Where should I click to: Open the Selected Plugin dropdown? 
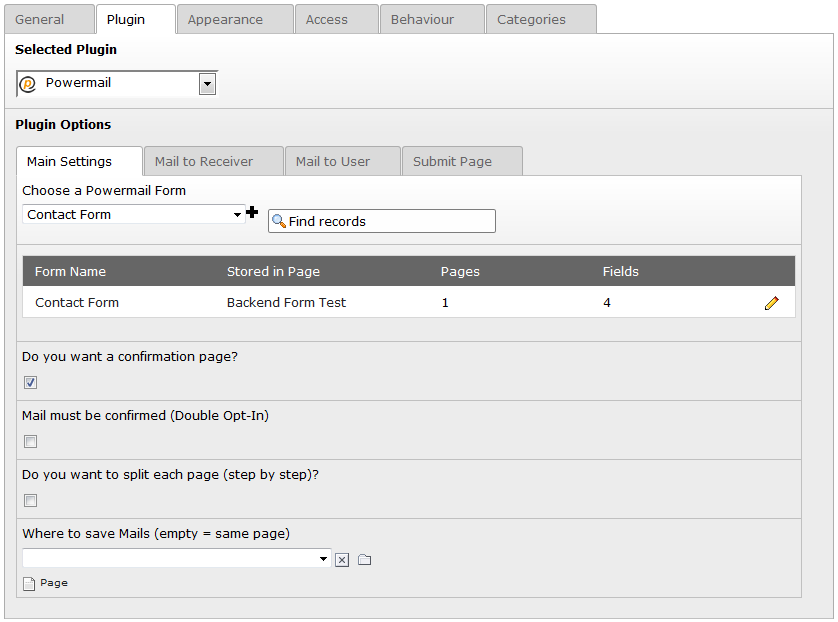tap(207, 84)
